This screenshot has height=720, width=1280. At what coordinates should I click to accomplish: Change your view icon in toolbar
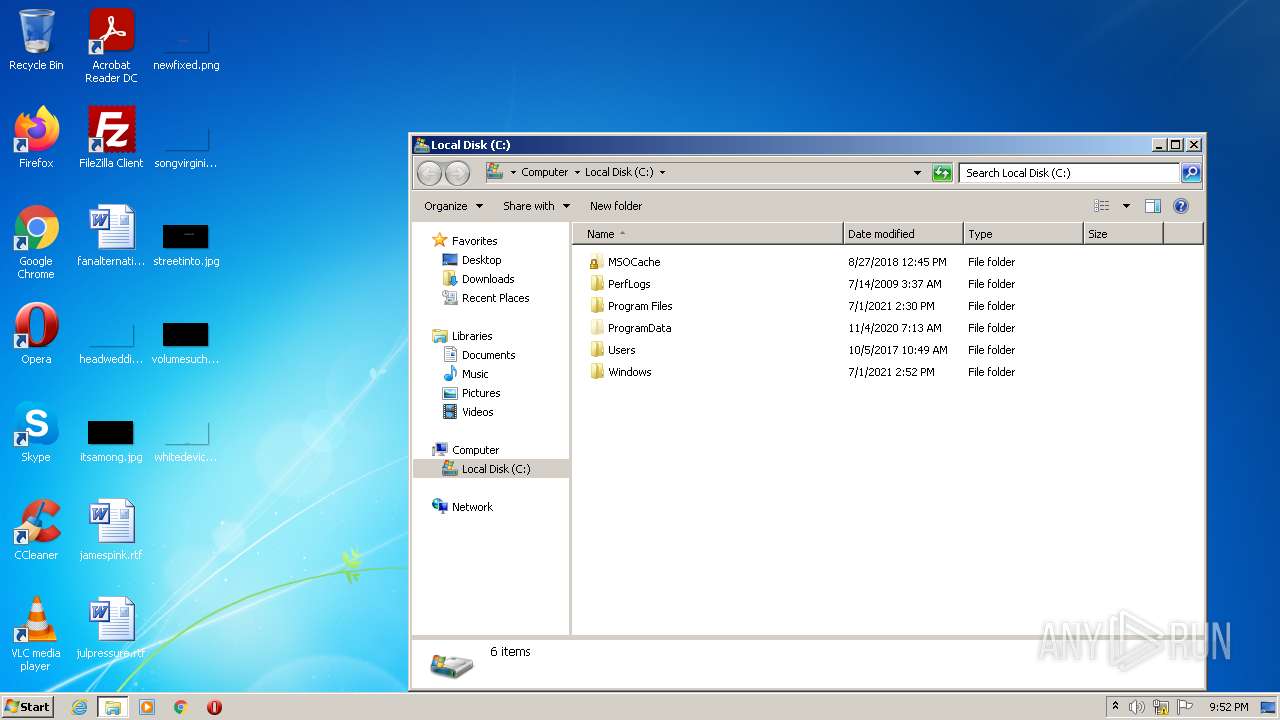click(1102, 206)
